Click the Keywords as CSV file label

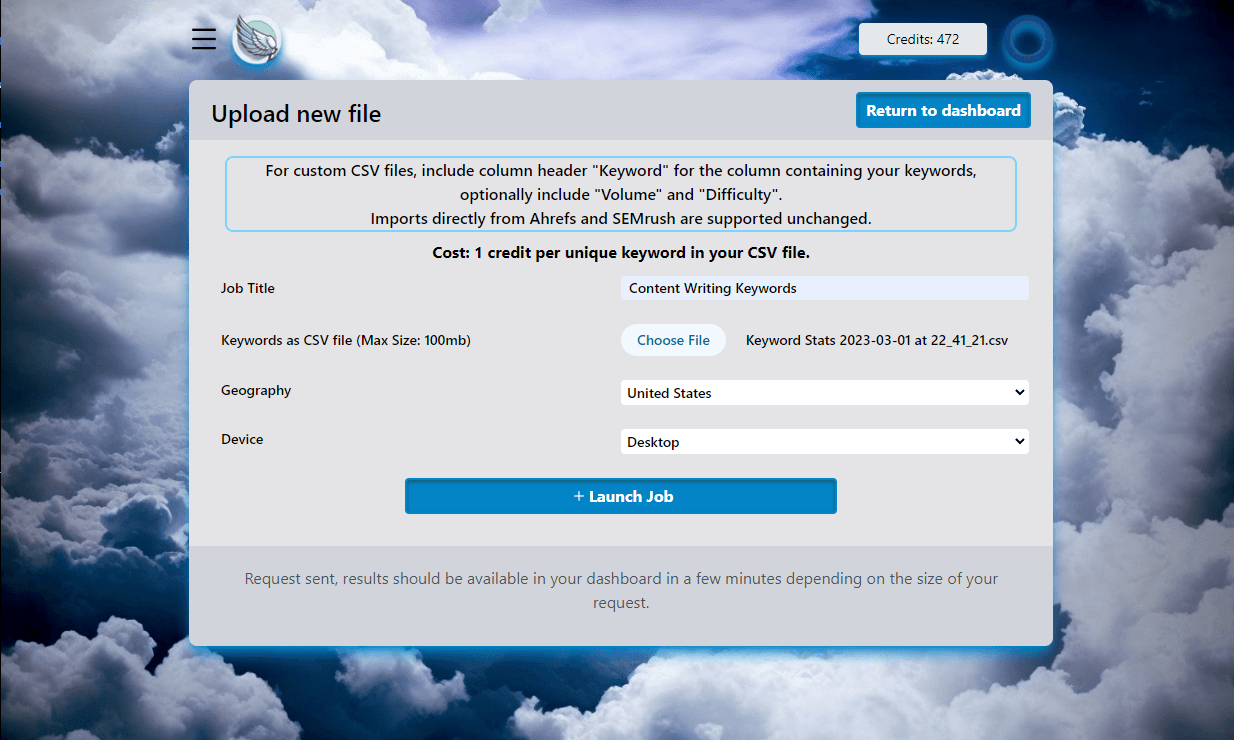pos(345,340)
